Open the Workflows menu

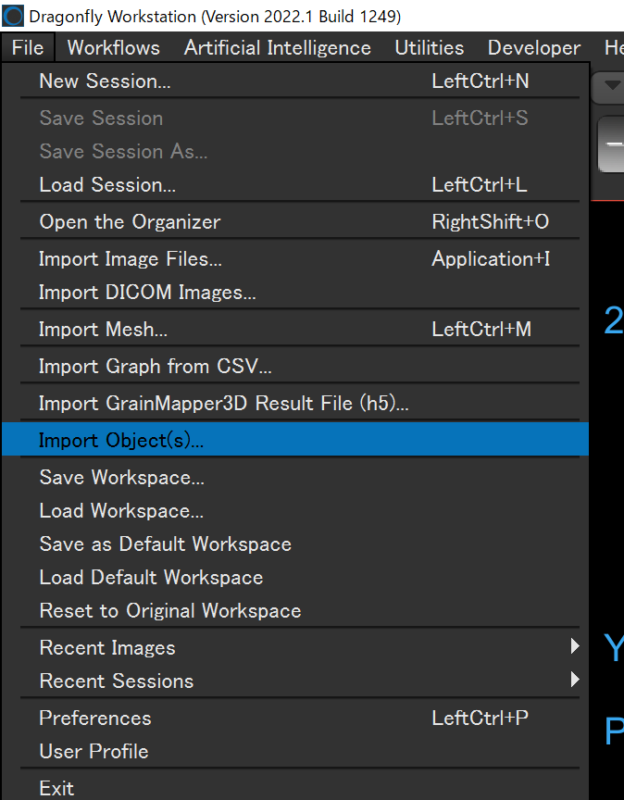point(113,48)
